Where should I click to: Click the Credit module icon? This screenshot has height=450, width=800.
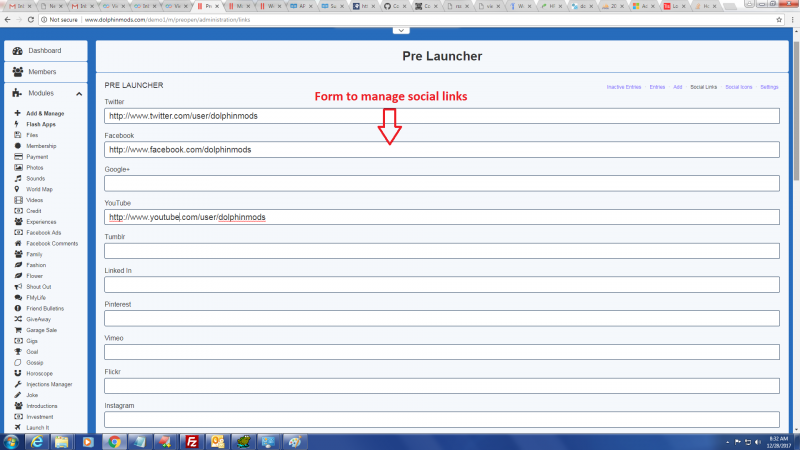click(18, 211)
